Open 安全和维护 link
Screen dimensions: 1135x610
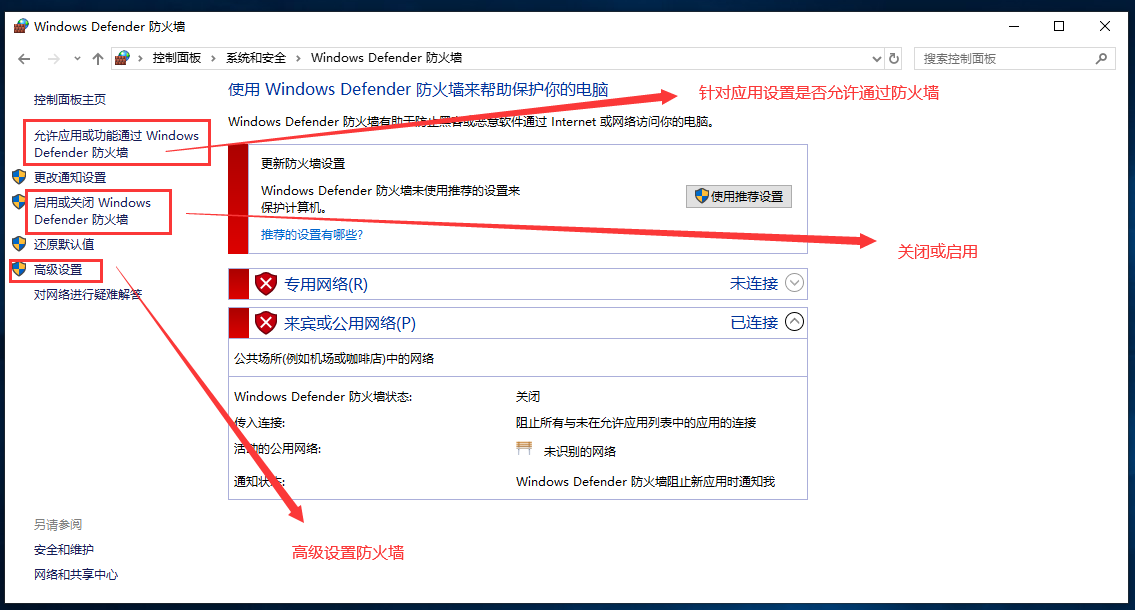click(x=64, y=550)
